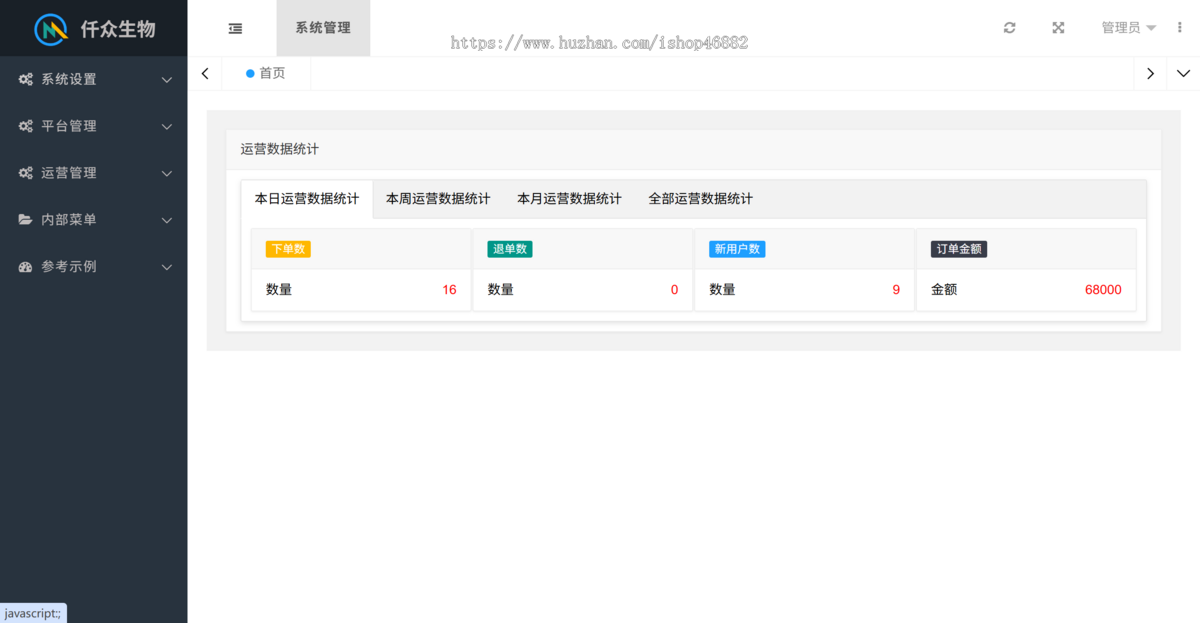Select the 全部运营数据统计 tab
This screenshot has width=1200, height=623.
click(700, 199)
